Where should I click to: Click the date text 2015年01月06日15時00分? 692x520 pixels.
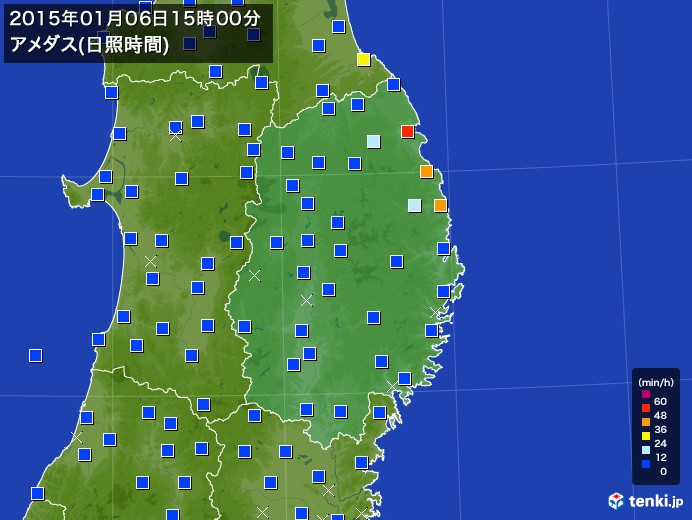pyautogui.click(x=135, y=19)
